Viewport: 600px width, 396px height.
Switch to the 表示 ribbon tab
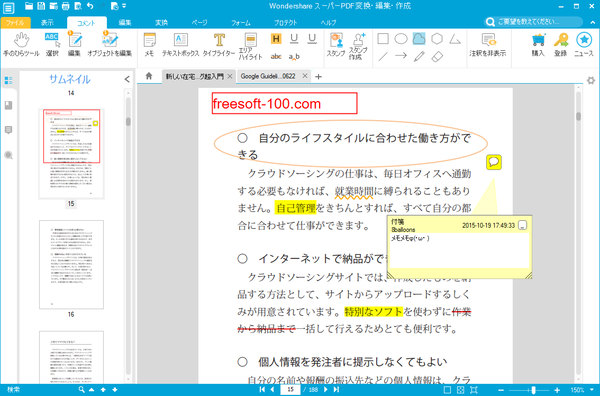[47, 23]
